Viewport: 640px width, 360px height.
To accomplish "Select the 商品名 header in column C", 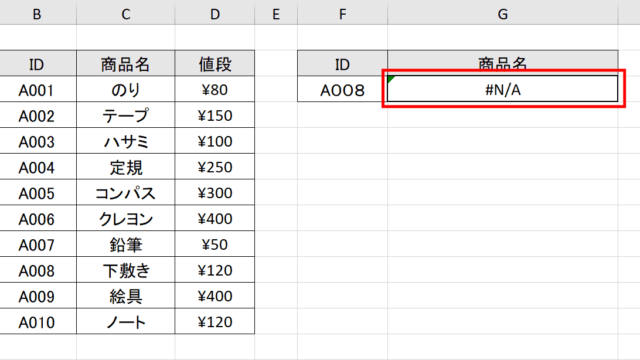I will [126, 64].
